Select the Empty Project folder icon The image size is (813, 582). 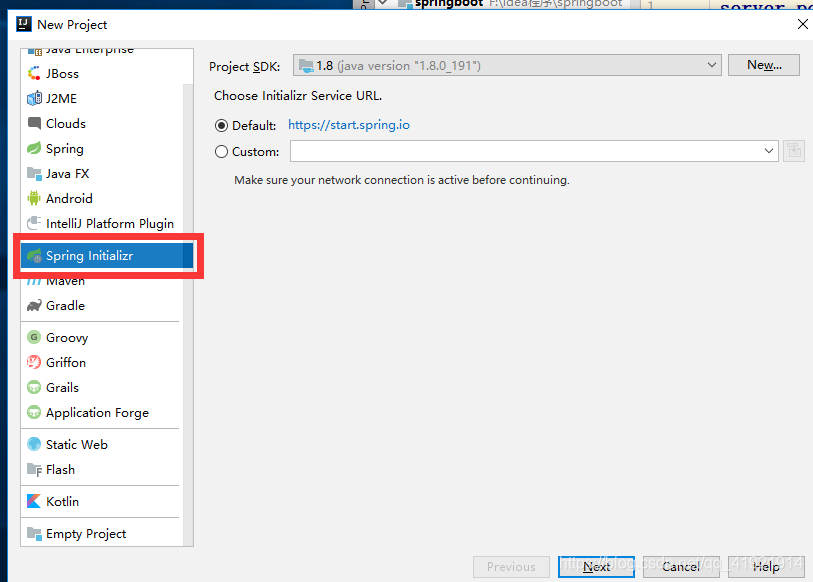coord(34,533)
